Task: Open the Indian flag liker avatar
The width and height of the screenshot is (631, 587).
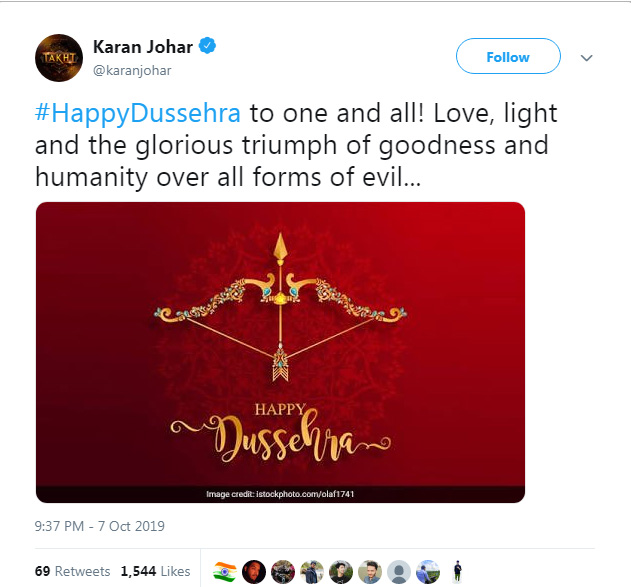Action: coord(225,572)
